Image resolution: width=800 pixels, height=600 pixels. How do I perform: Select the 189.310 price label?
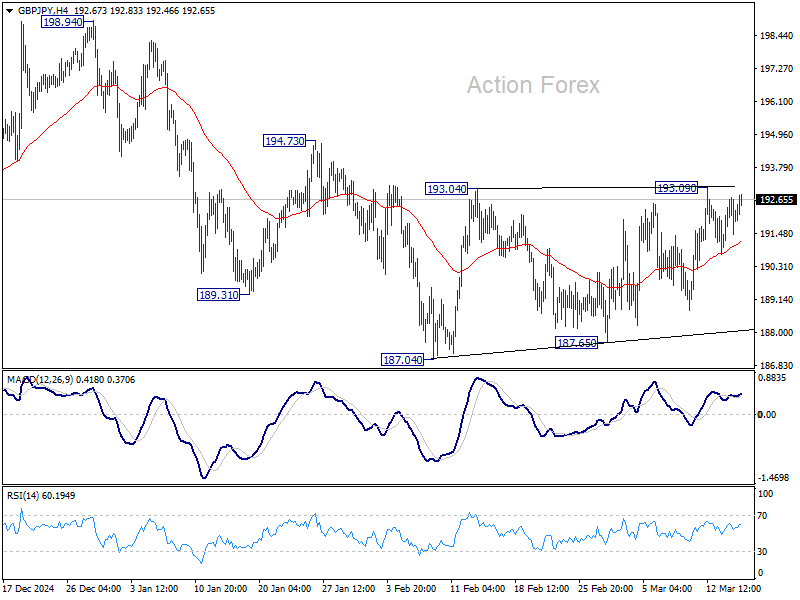tap(218, 295)
